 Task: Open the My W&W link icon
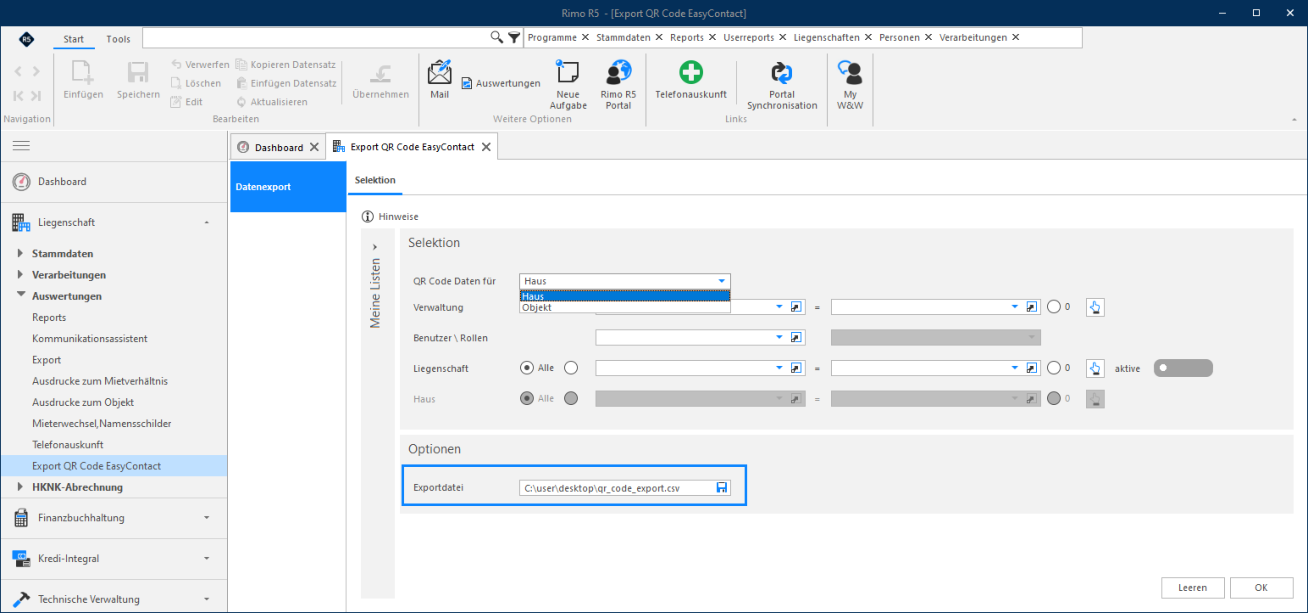(x=849, y=84)
